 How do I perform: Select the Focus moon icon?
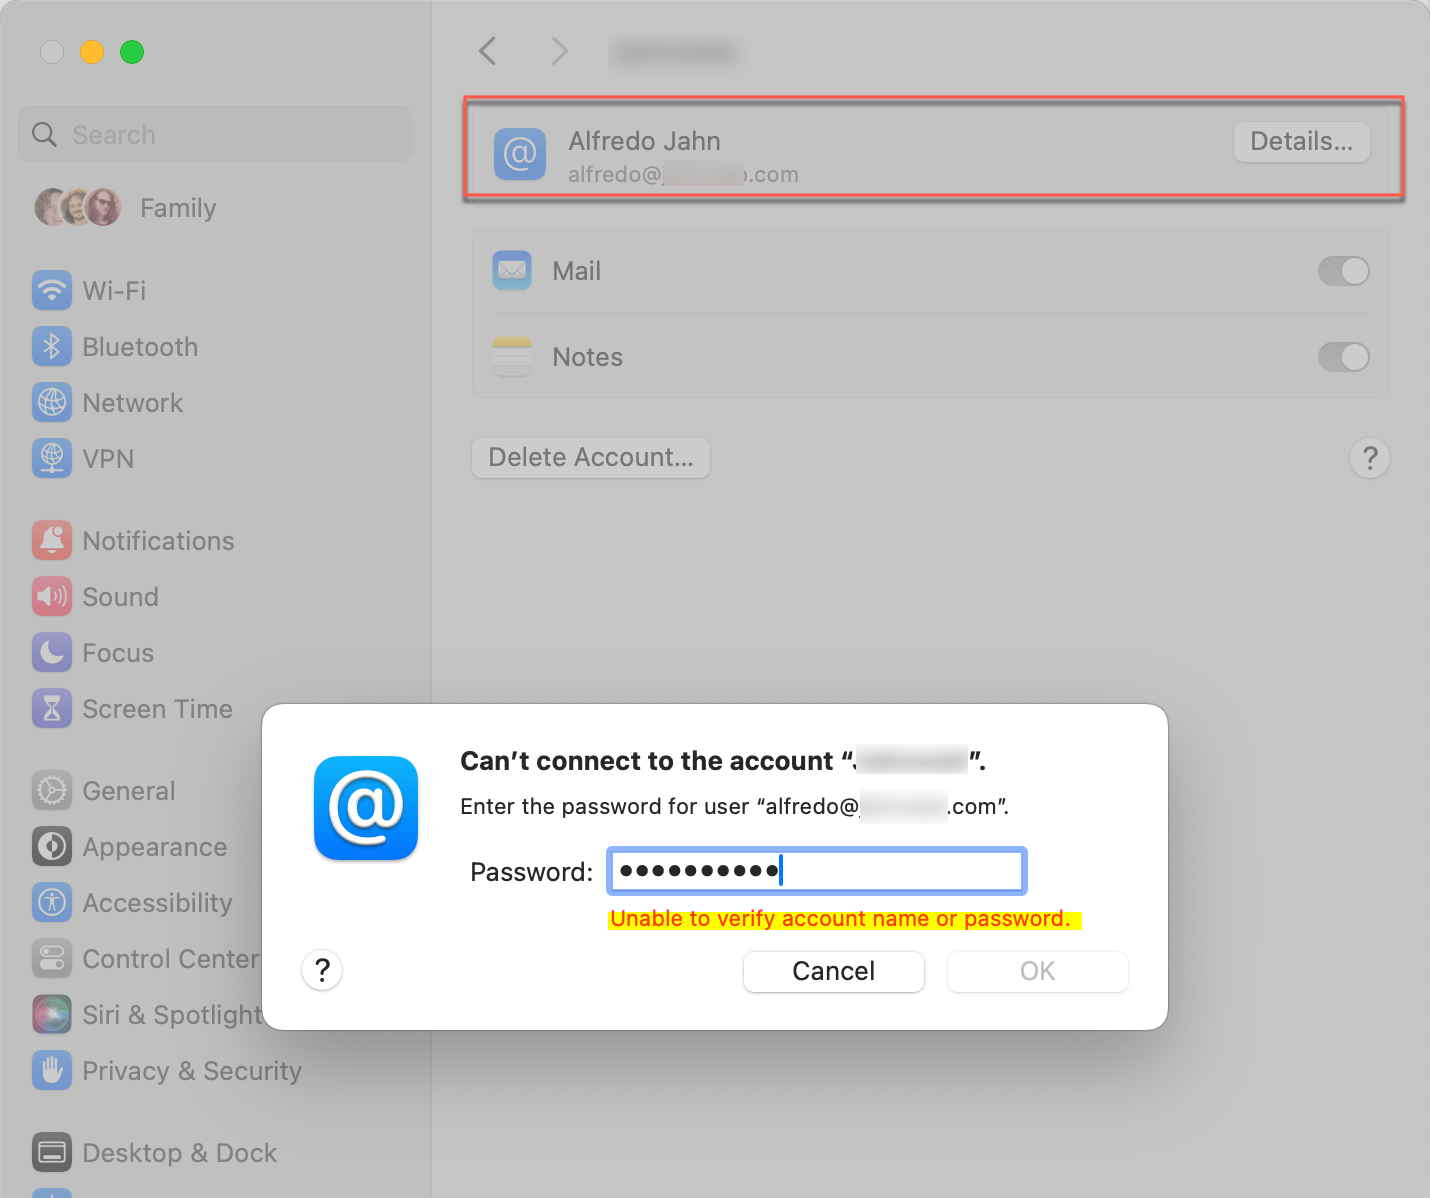[x=52, y=652]
